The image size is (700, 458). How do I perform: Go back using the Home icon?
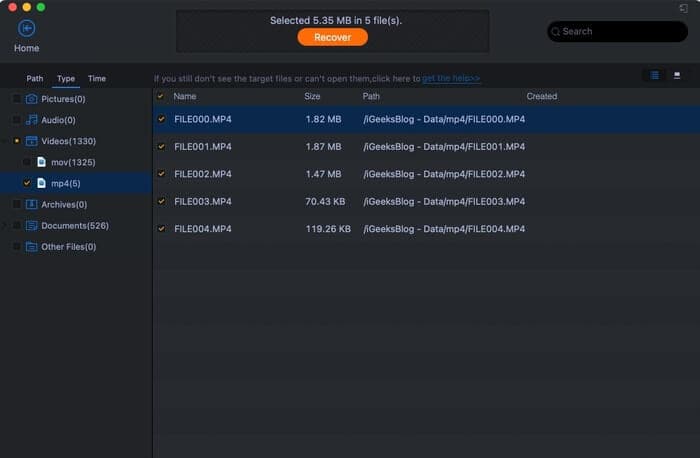point(27,29)
